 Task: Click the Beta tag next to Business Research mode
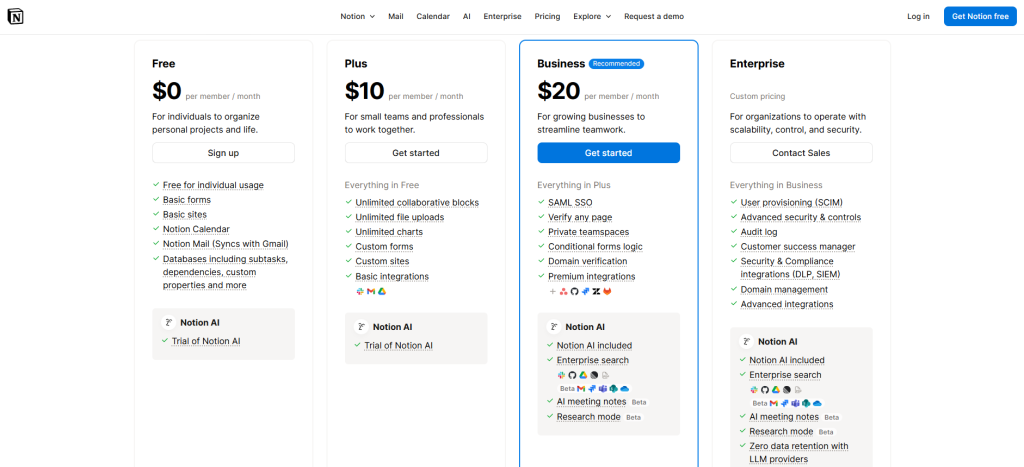633,417
